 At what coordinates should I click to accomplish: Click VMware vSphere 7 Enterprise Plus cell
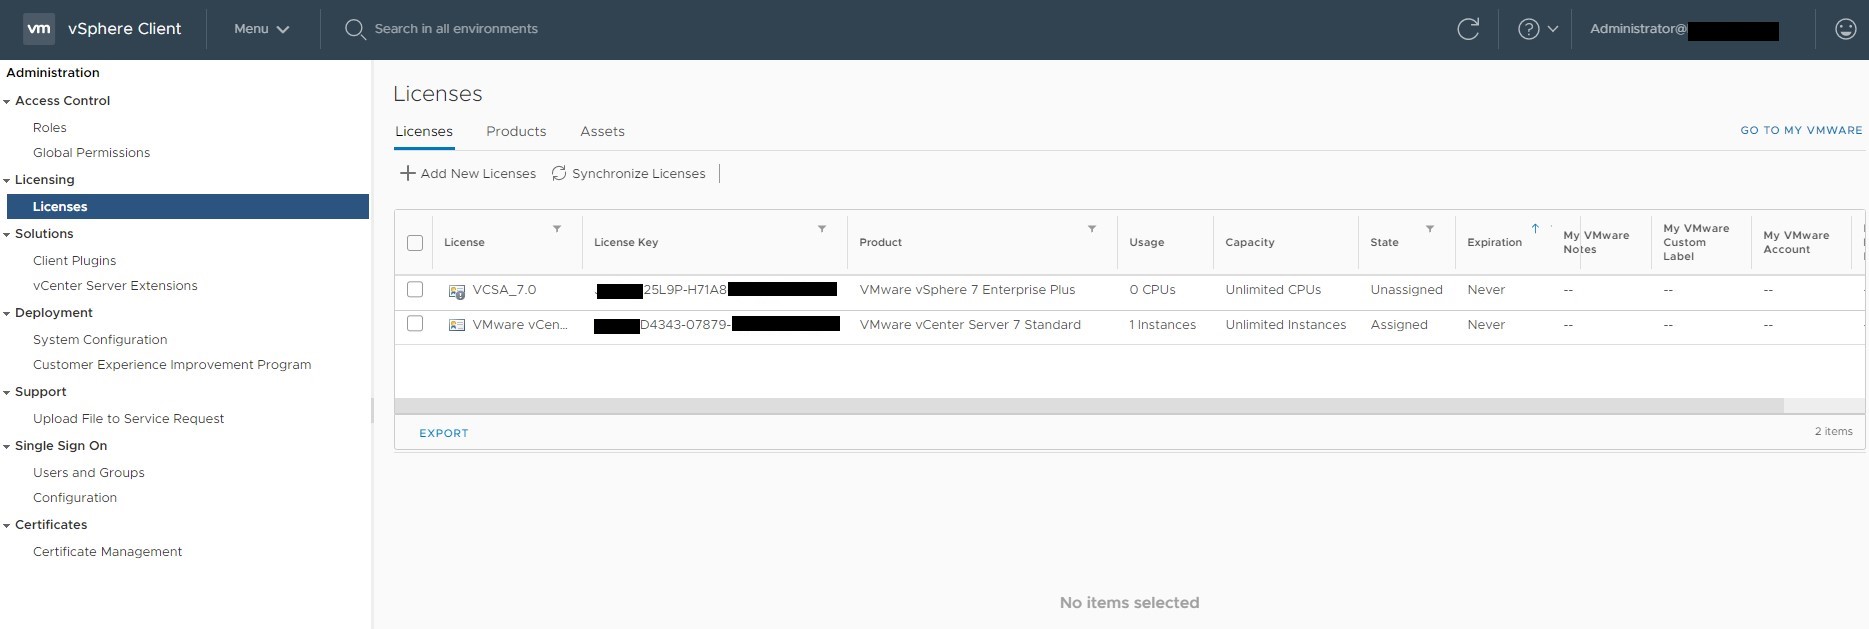coord(967,289)
